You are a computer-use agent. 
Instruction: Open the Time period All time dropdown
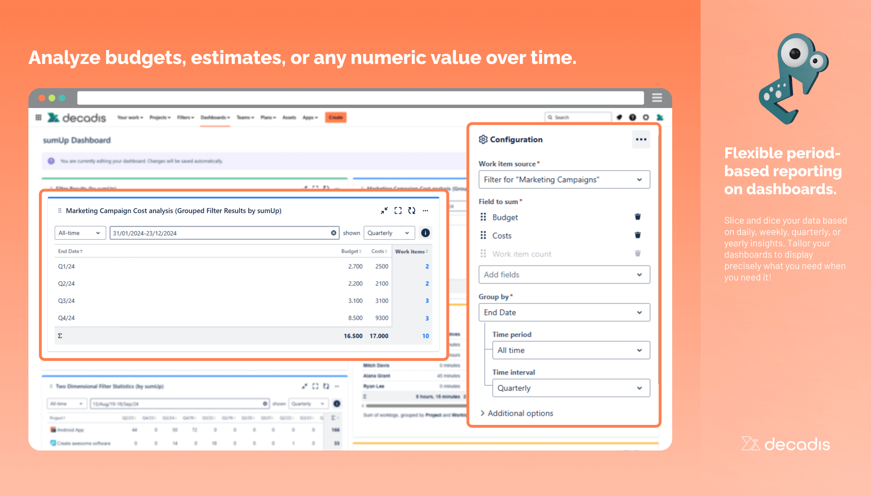click(571, 350)
